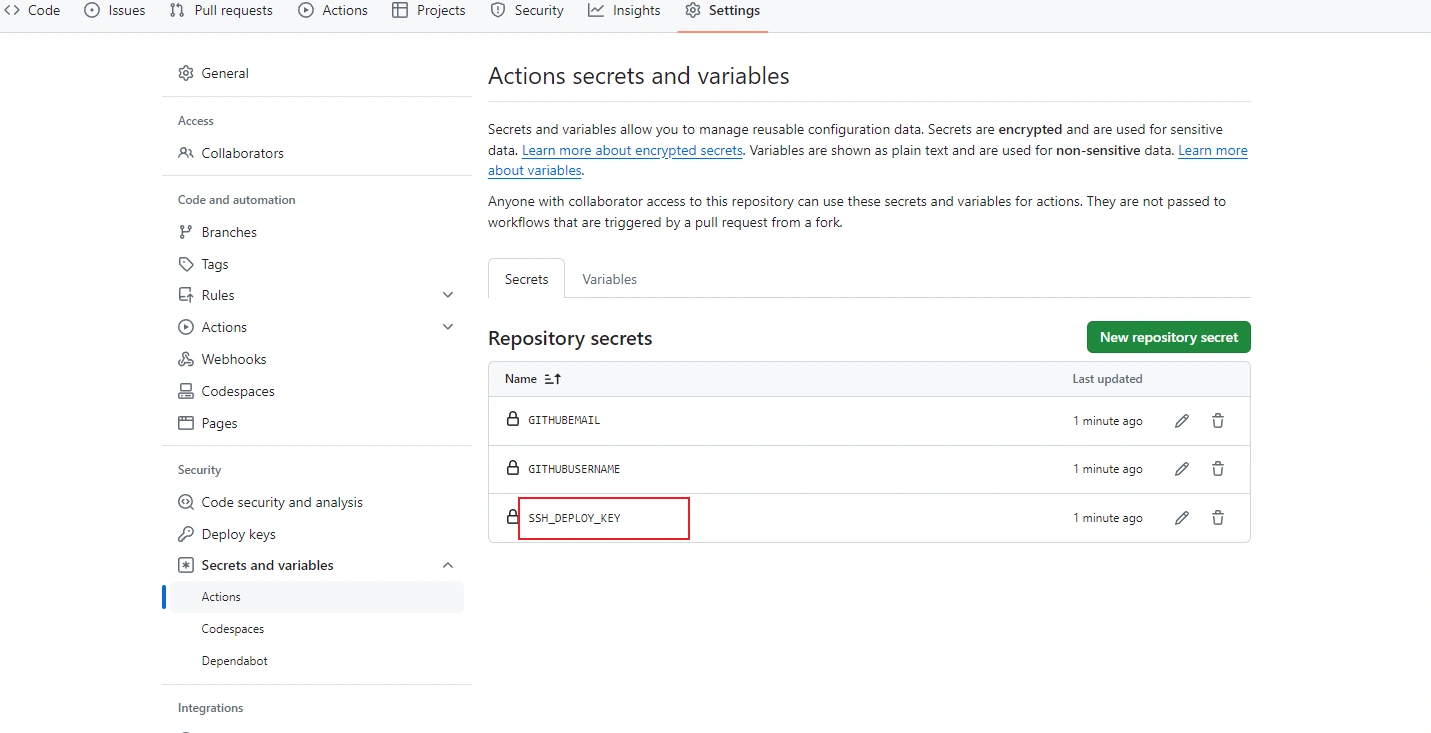The height and width of the screenshot is (733, 1431).
Task: Click the webhook icon beside Webhooks
Action: (186, 359)
